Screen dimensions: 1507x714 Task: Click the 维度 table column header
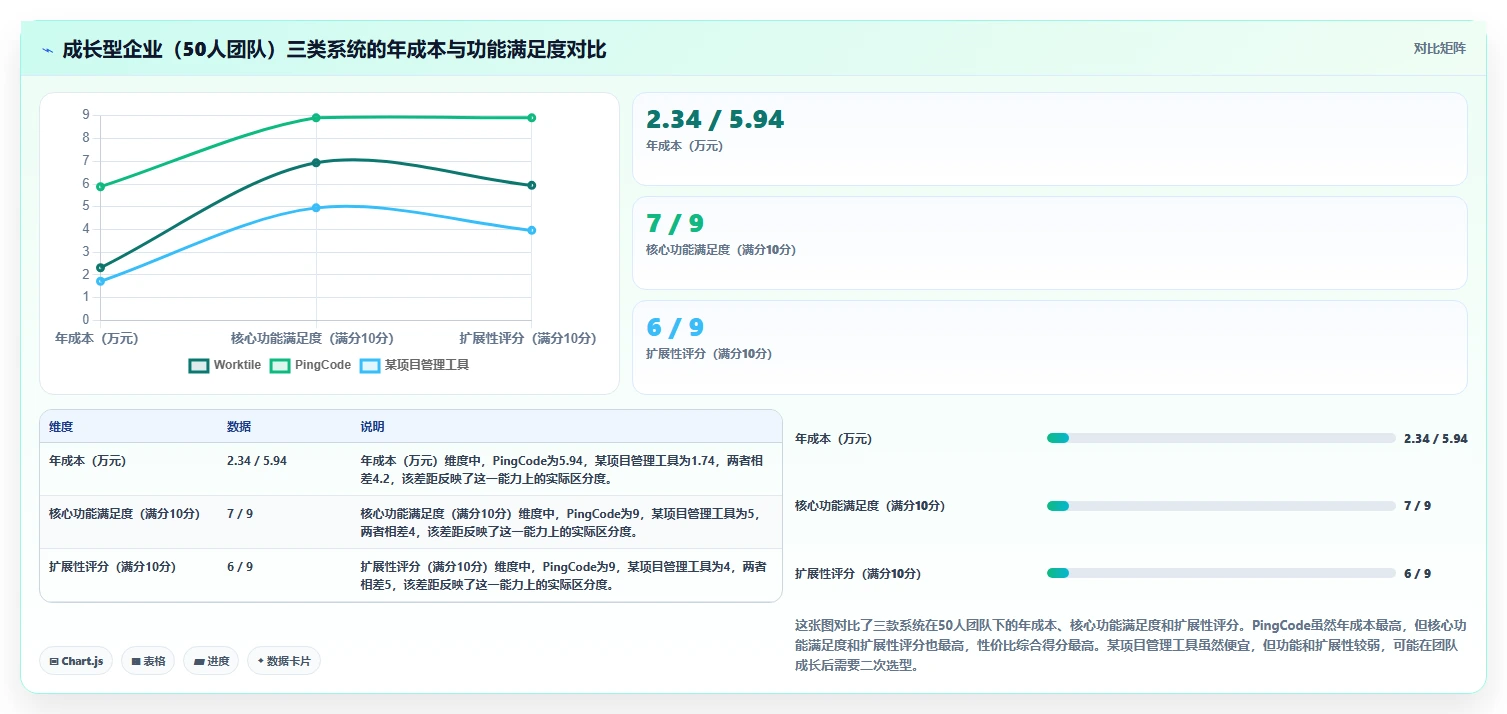point(61,427)
